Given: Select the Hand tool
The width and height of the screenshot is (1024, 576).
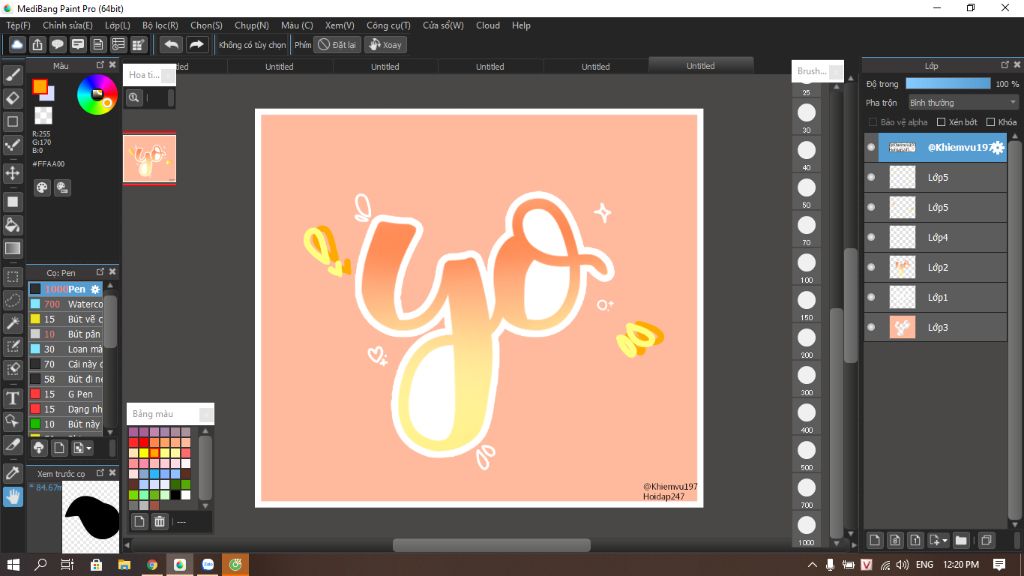Looking at the screenshot, I should pyautogui.click(x=12, y=497).
